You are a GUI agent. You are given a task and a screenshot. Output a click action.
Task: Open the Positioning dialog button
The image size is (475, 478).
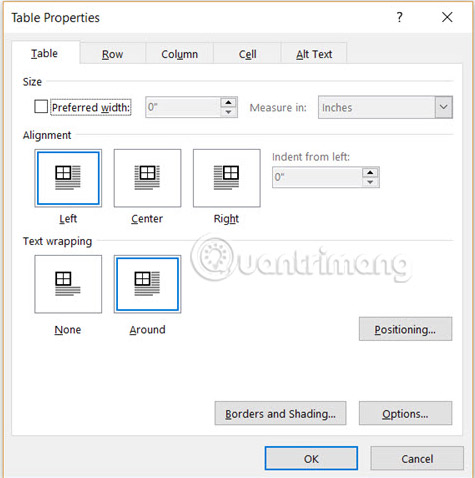coord(405,329)
